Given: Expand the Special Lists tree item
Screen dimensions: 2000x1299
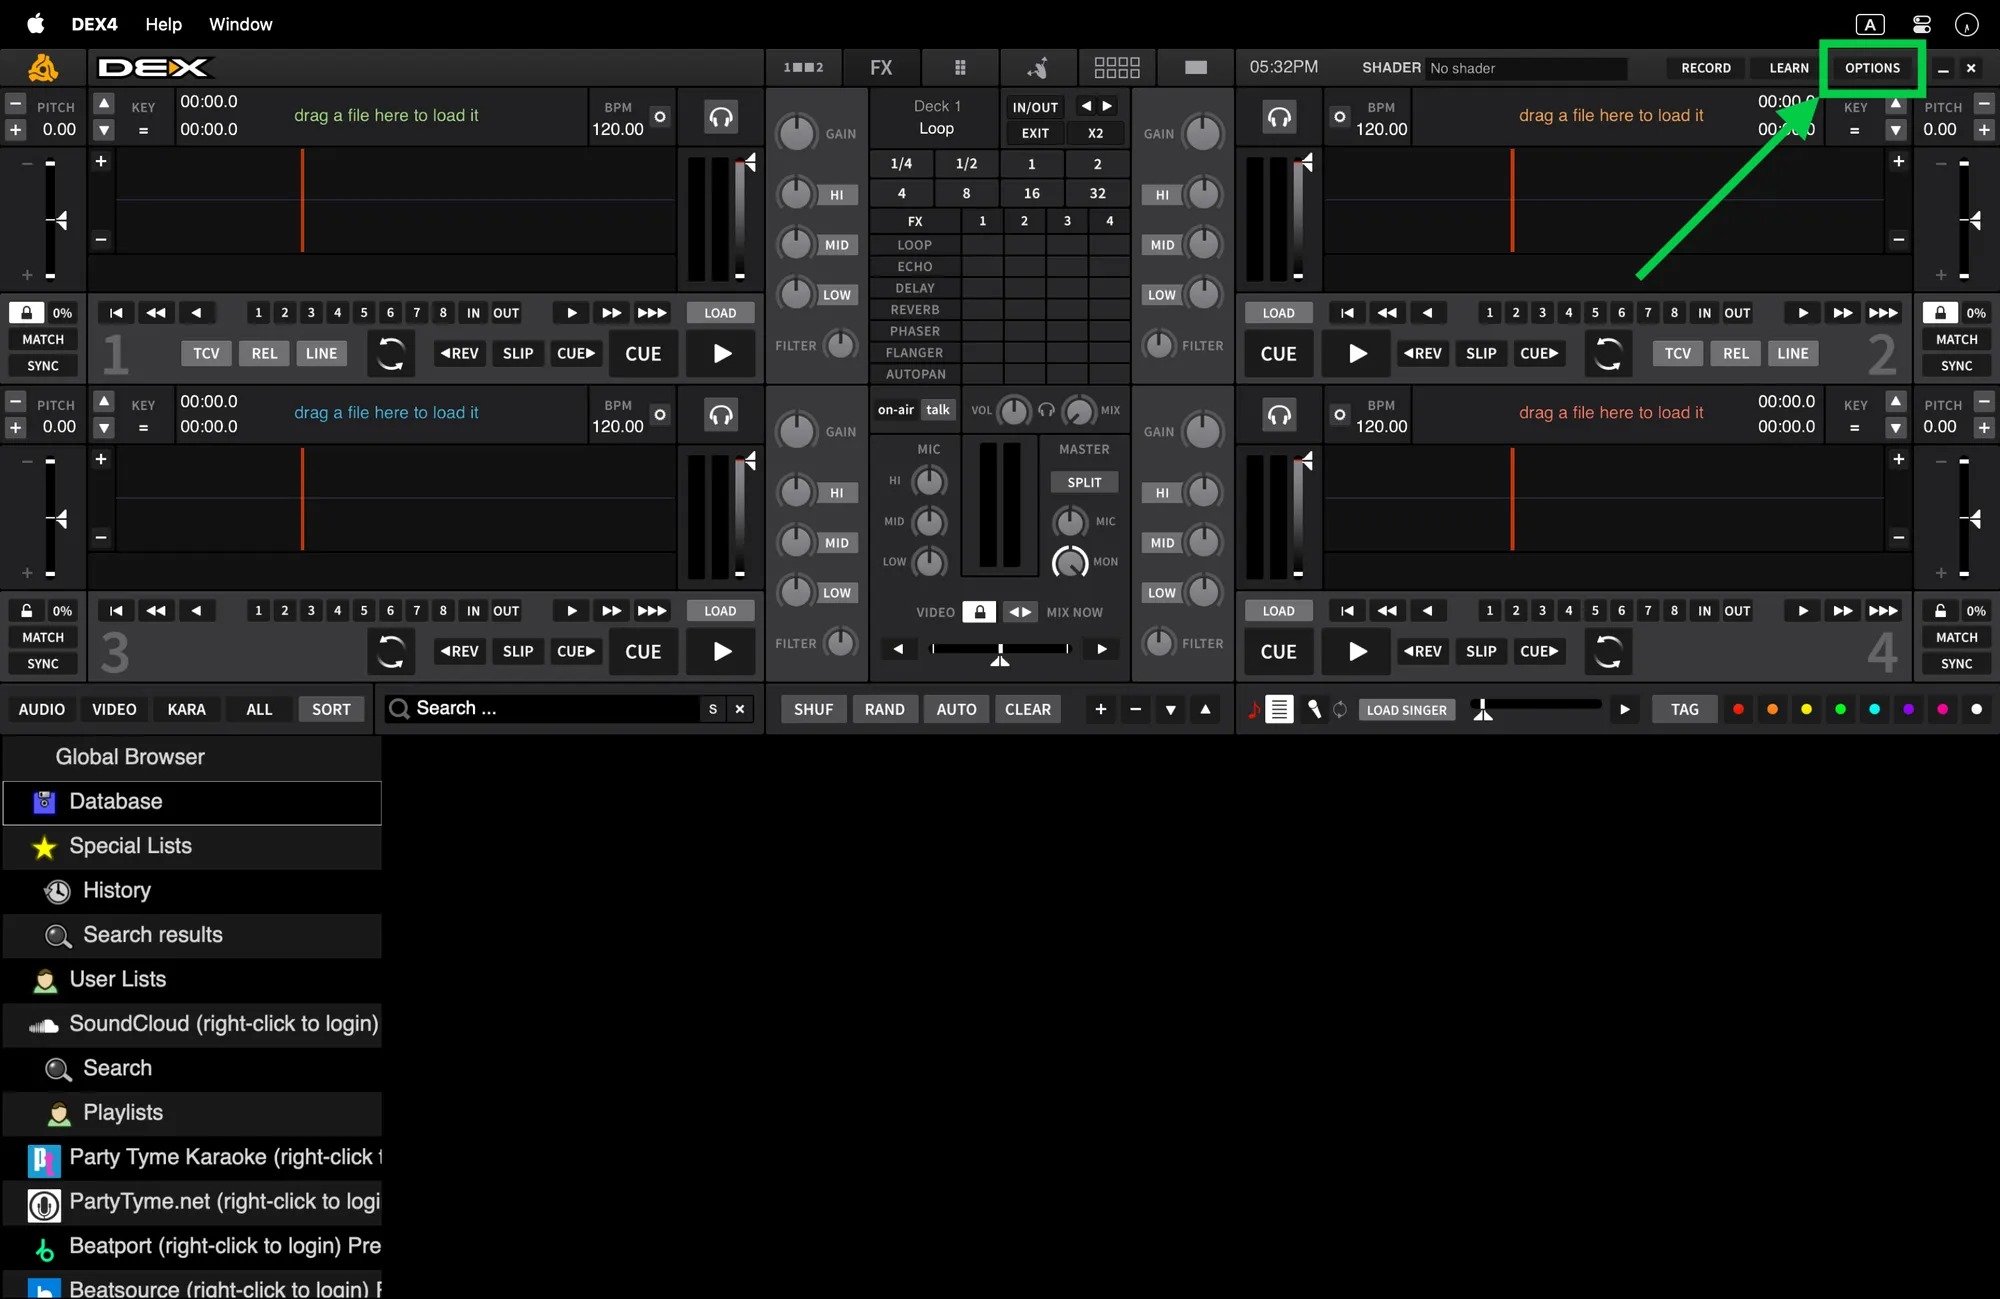Looking at the screenshot, I should tap(130, 846).
